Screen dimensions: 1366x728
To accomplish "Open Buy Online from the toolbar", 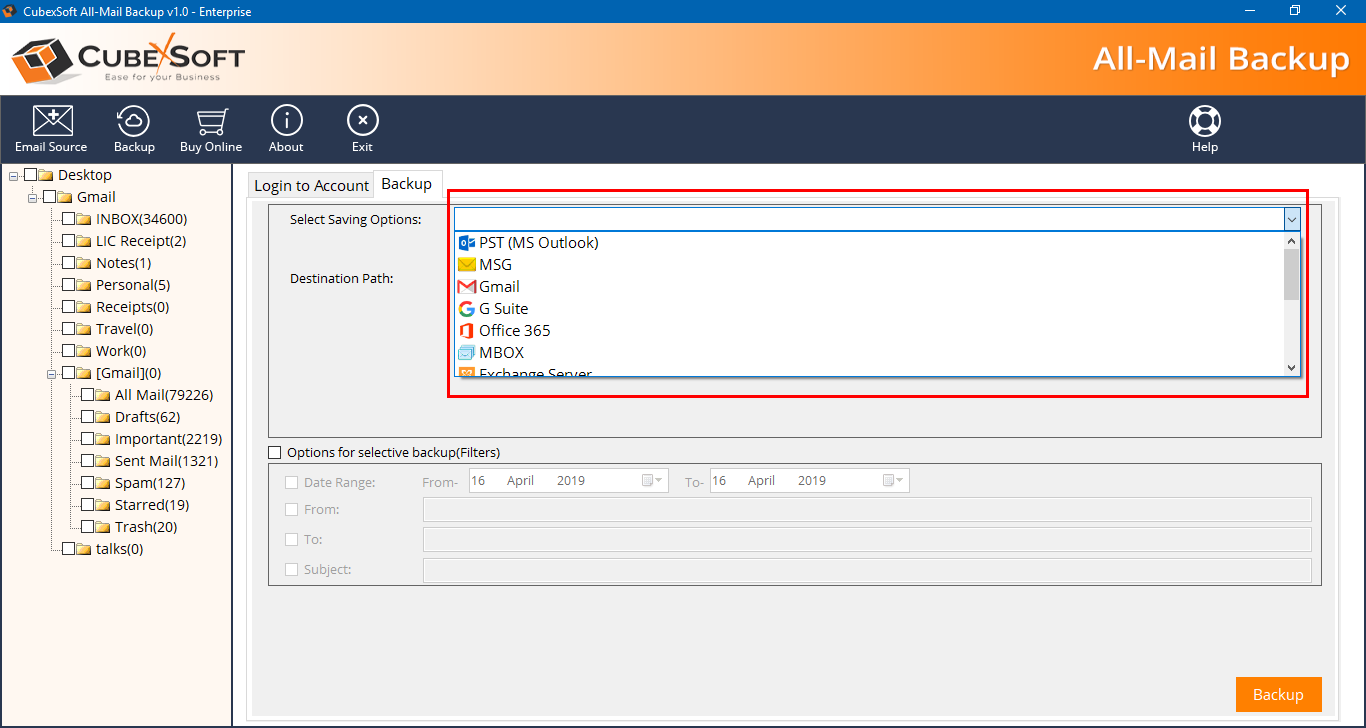I will tap(210, 127).
